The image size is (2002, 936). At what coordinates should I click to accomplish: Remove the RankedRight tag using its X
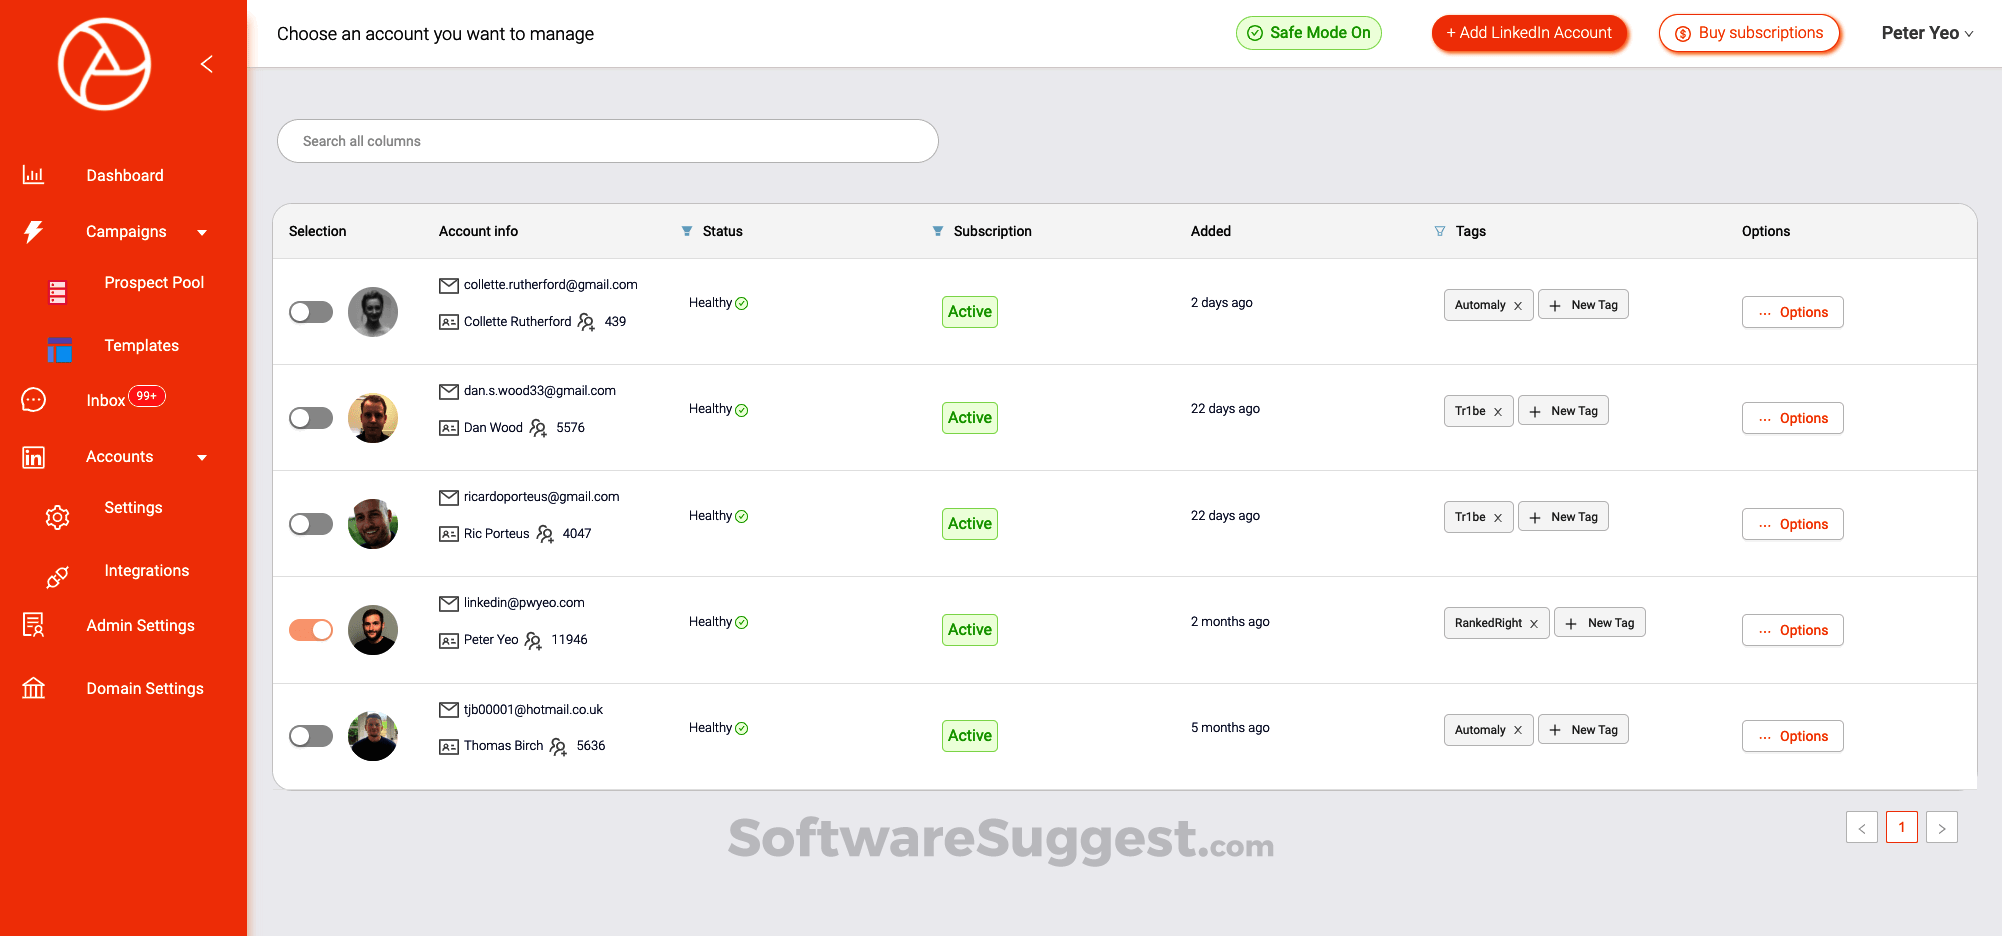point(1534,624)
